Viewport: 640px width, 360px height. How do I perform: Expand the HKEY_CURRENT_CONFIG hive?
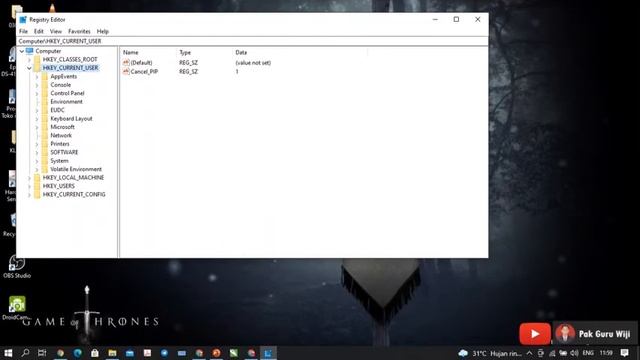click(29, 195)
